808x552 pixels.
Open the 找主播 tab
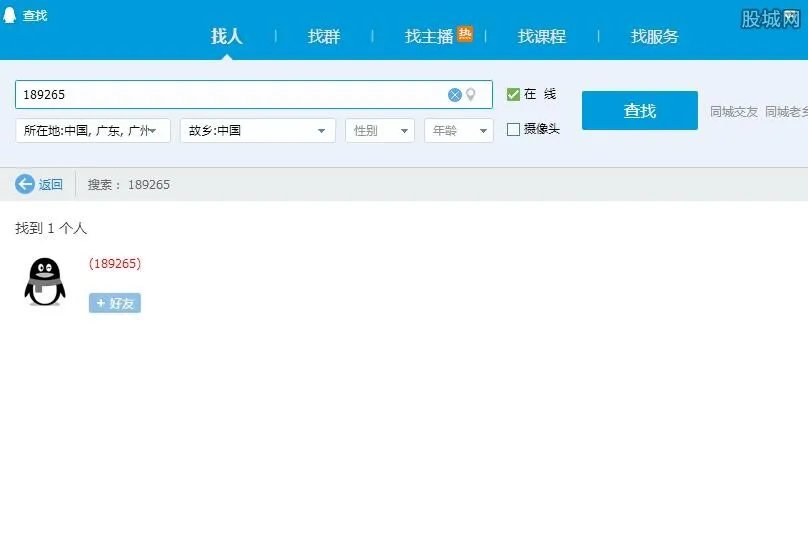(429, 36)
